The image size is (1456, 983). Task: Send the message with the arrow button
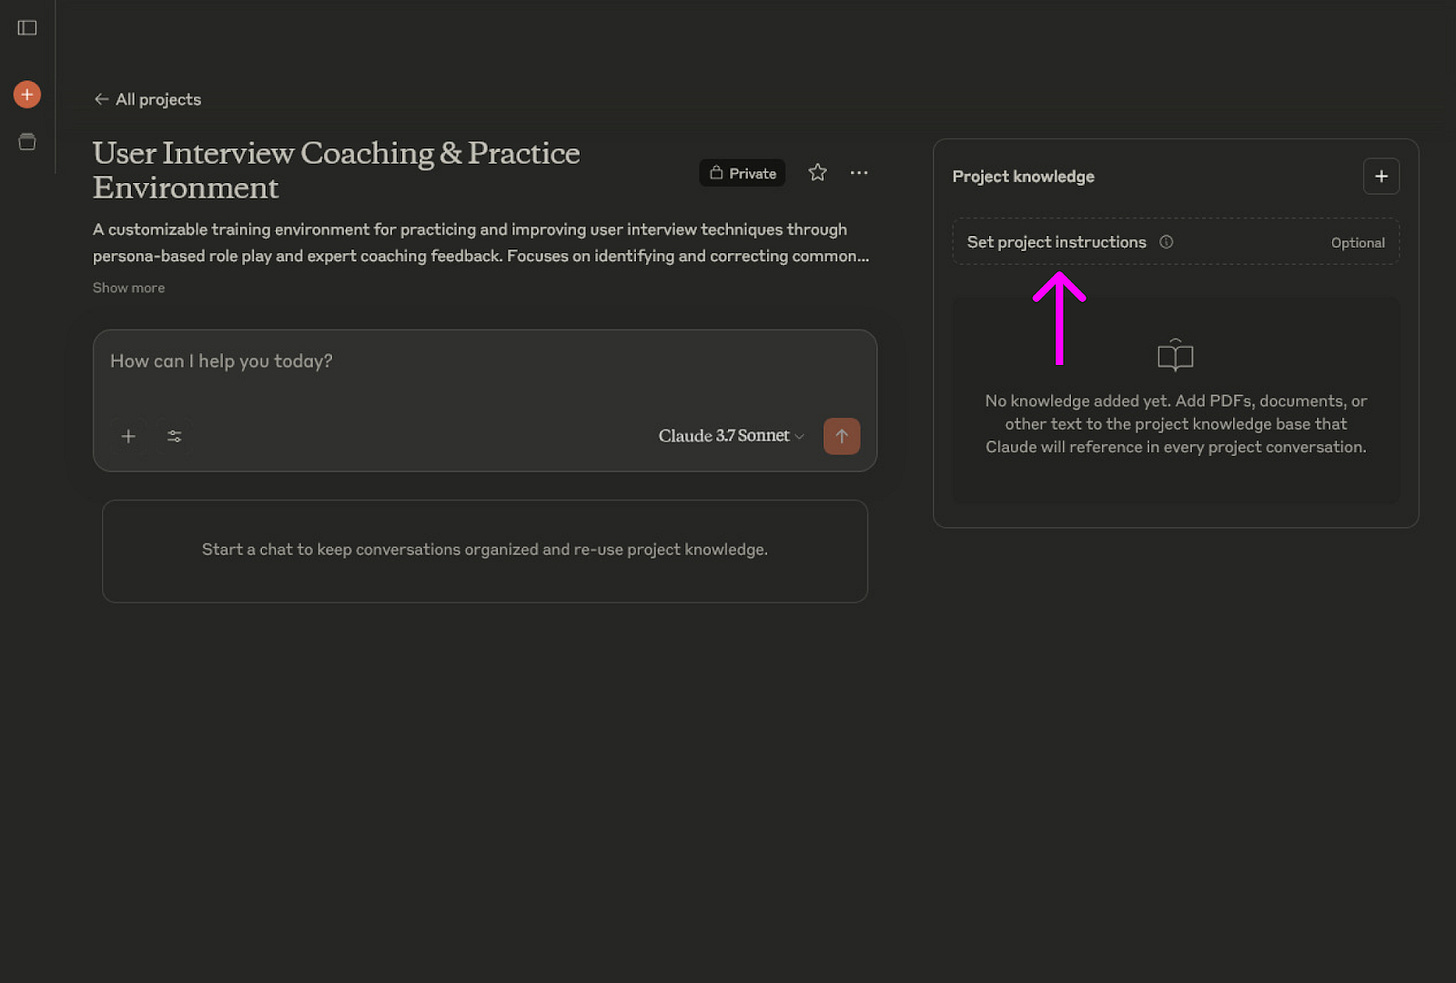point(841,436)
